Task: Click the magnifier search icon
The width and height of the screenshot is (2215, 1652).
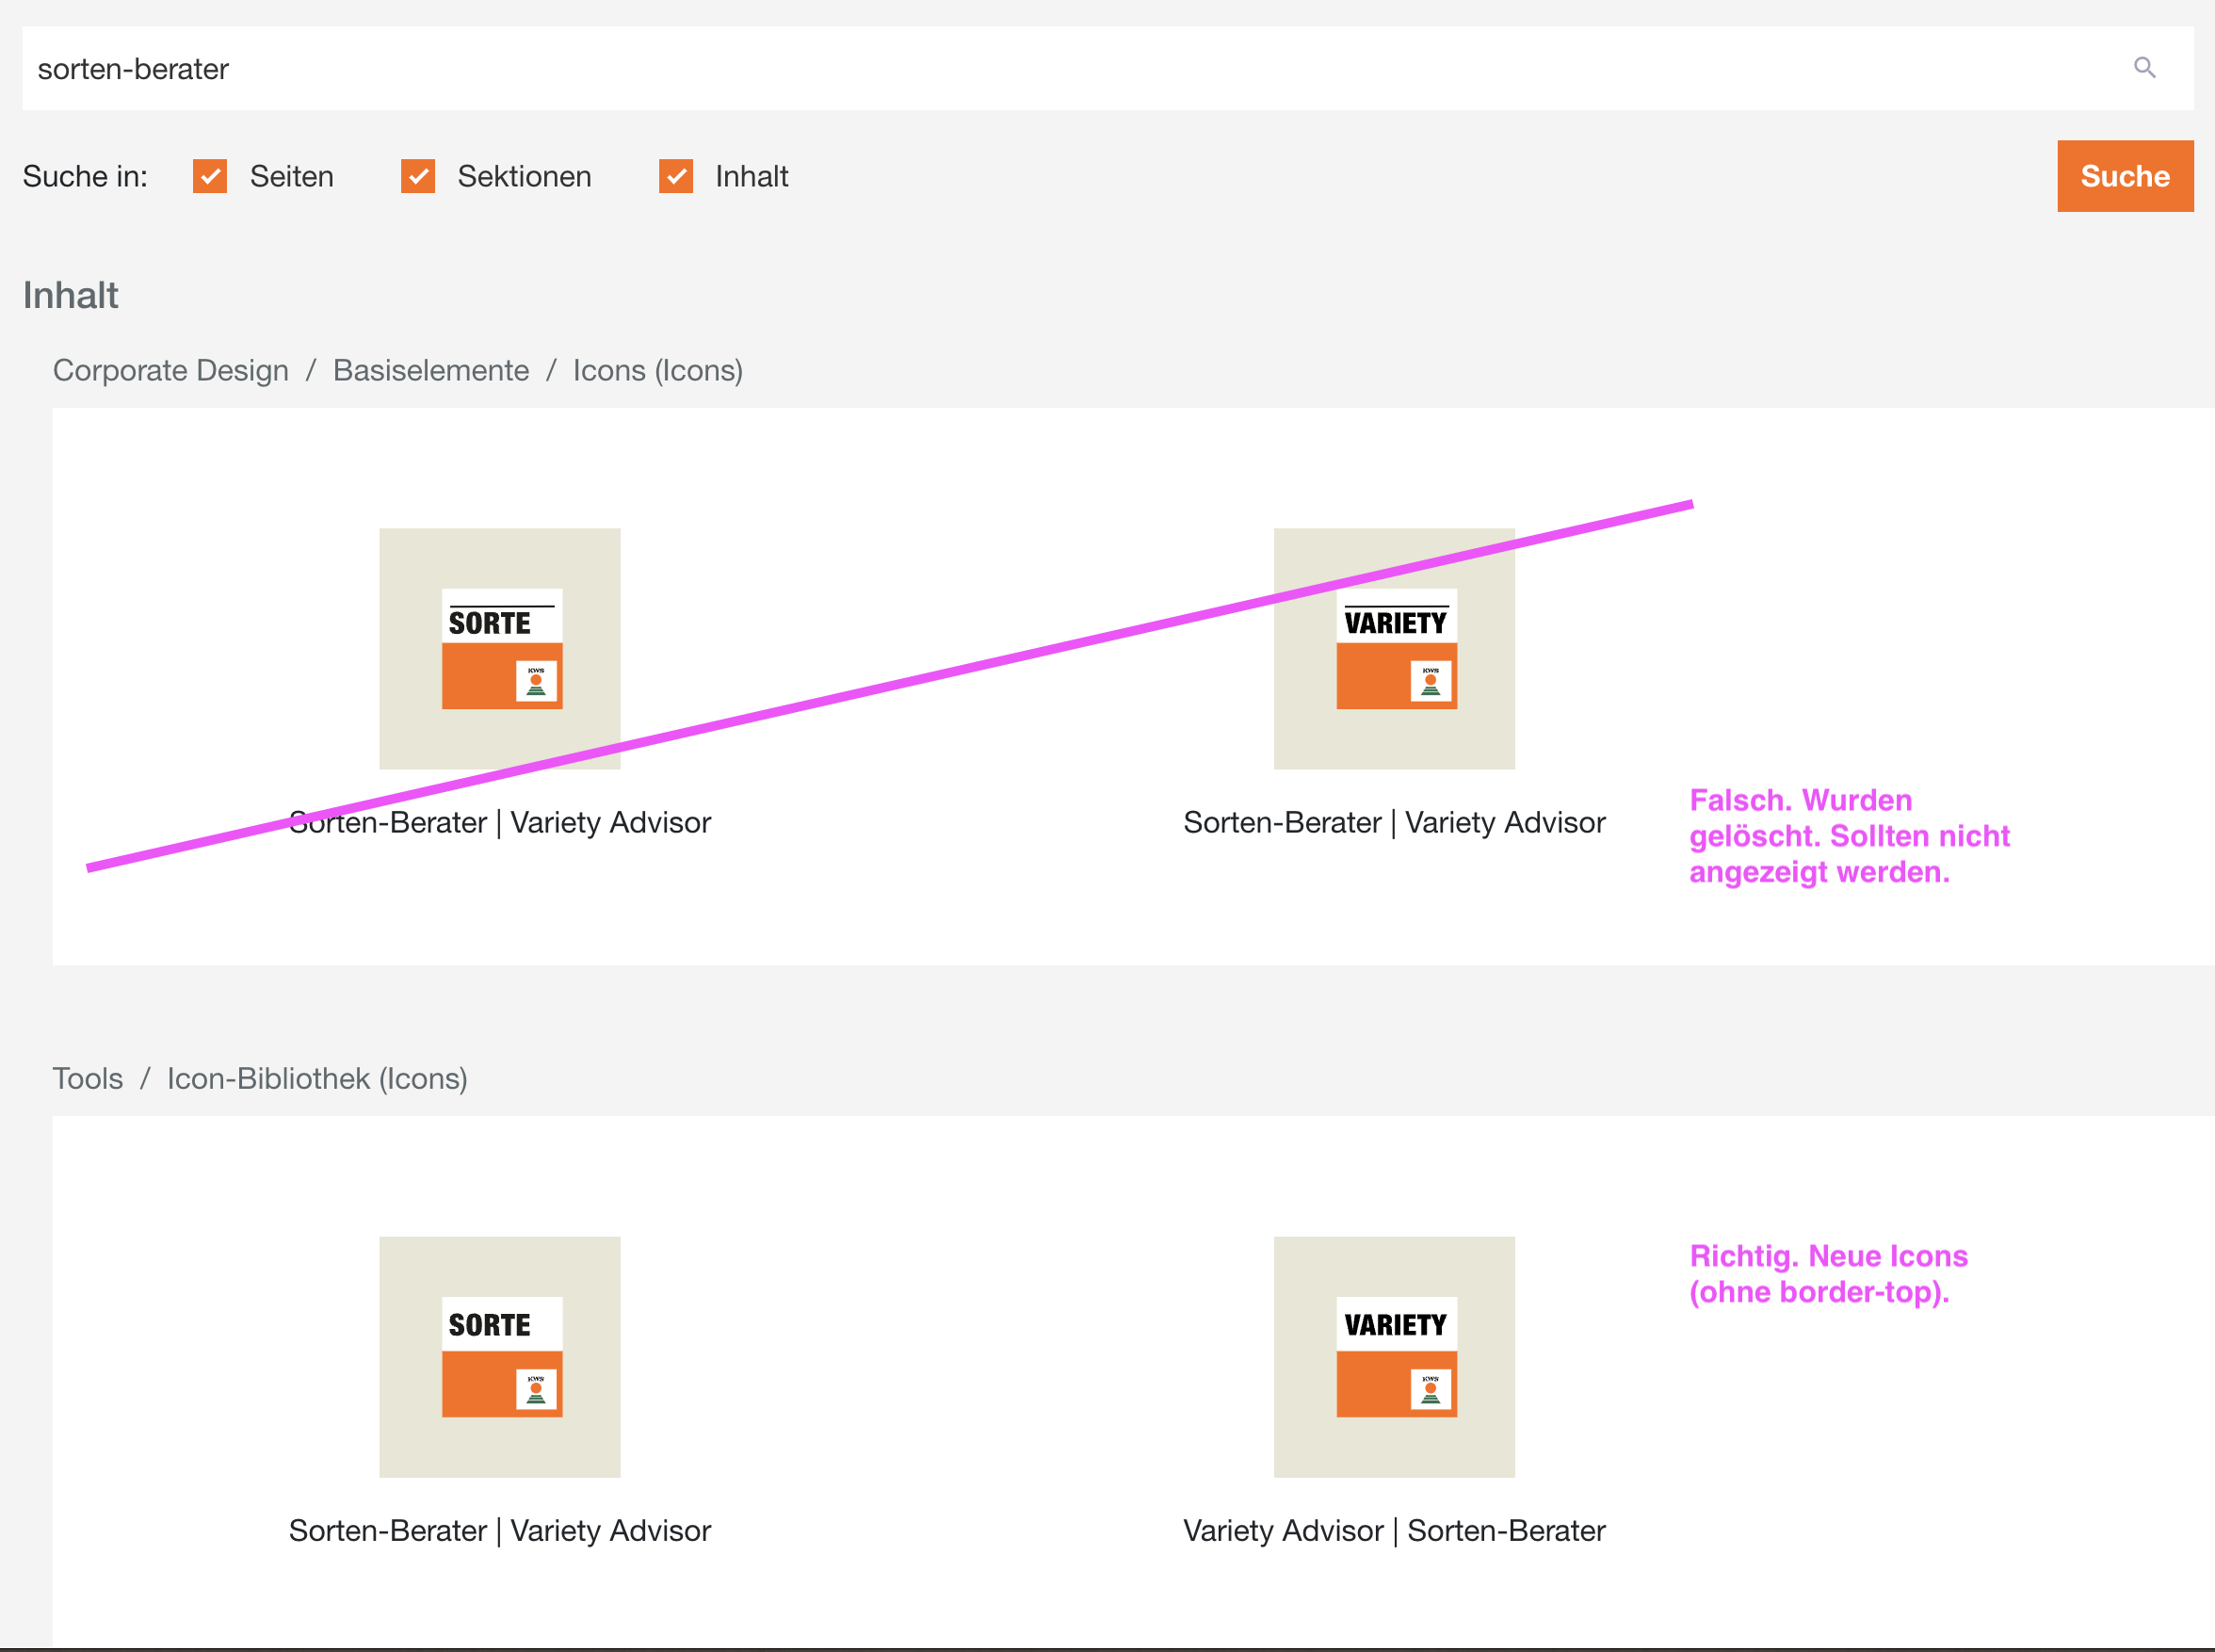Action: click(x=2144, y=67)
